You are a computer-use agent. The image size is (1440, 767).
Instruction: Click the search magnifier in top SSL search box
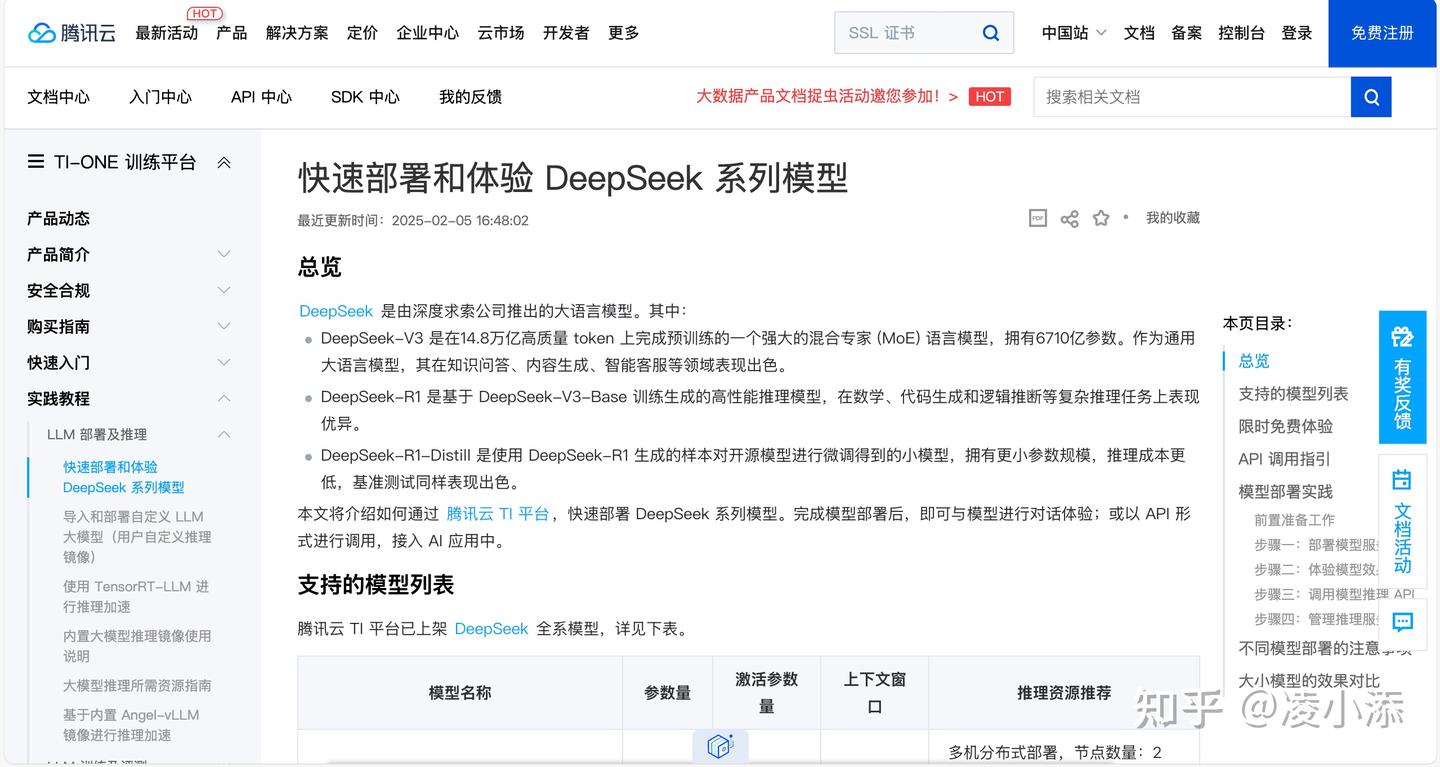point(991,33)
